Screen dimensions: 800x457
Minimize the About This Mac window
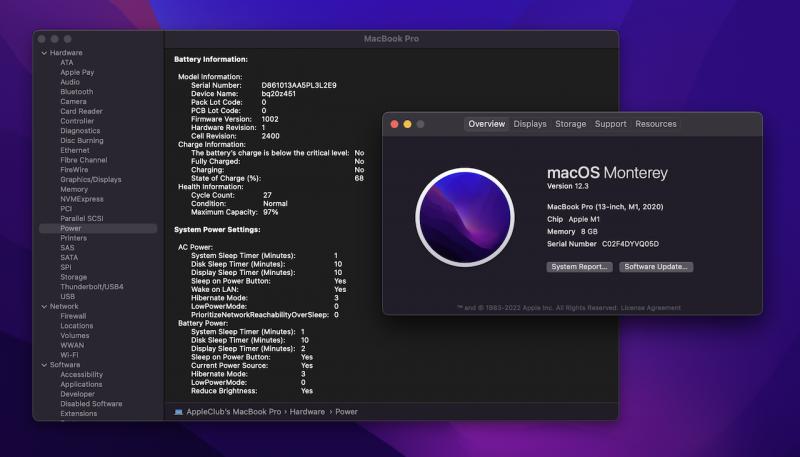(407, 124)
